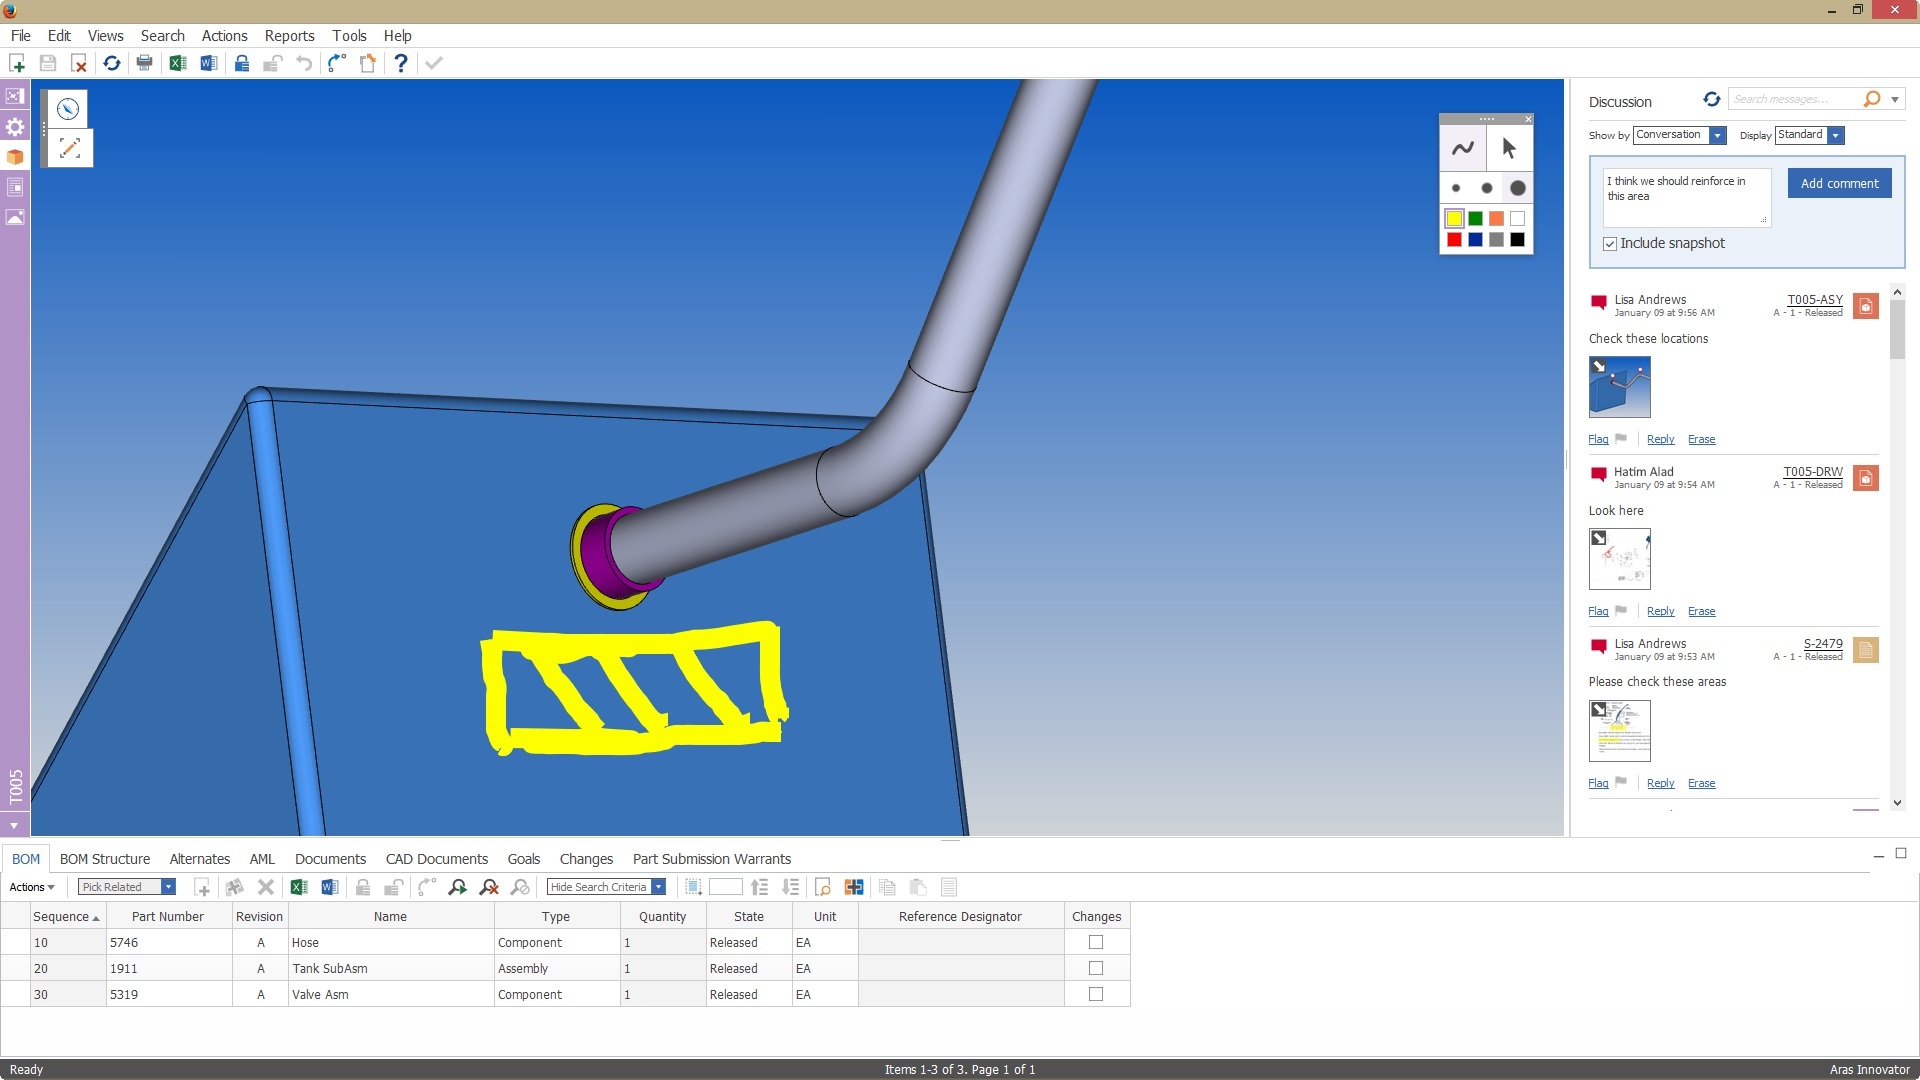Open the Display Standard dropdown
This screenshot has width=1920, height=1080.
pyautogui.click(x=1835, y=135)
